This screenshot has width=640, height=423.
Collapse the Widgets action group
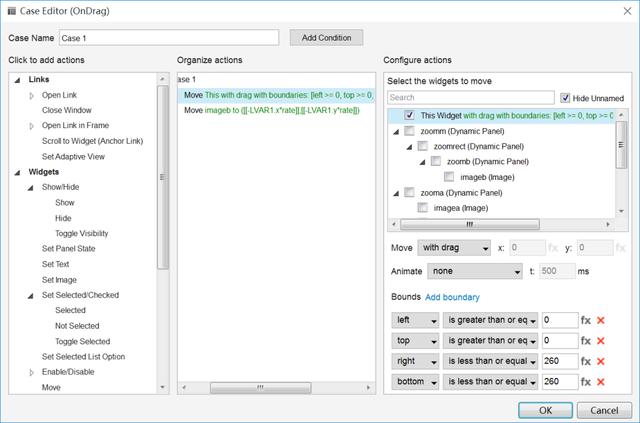coord(17,173)
